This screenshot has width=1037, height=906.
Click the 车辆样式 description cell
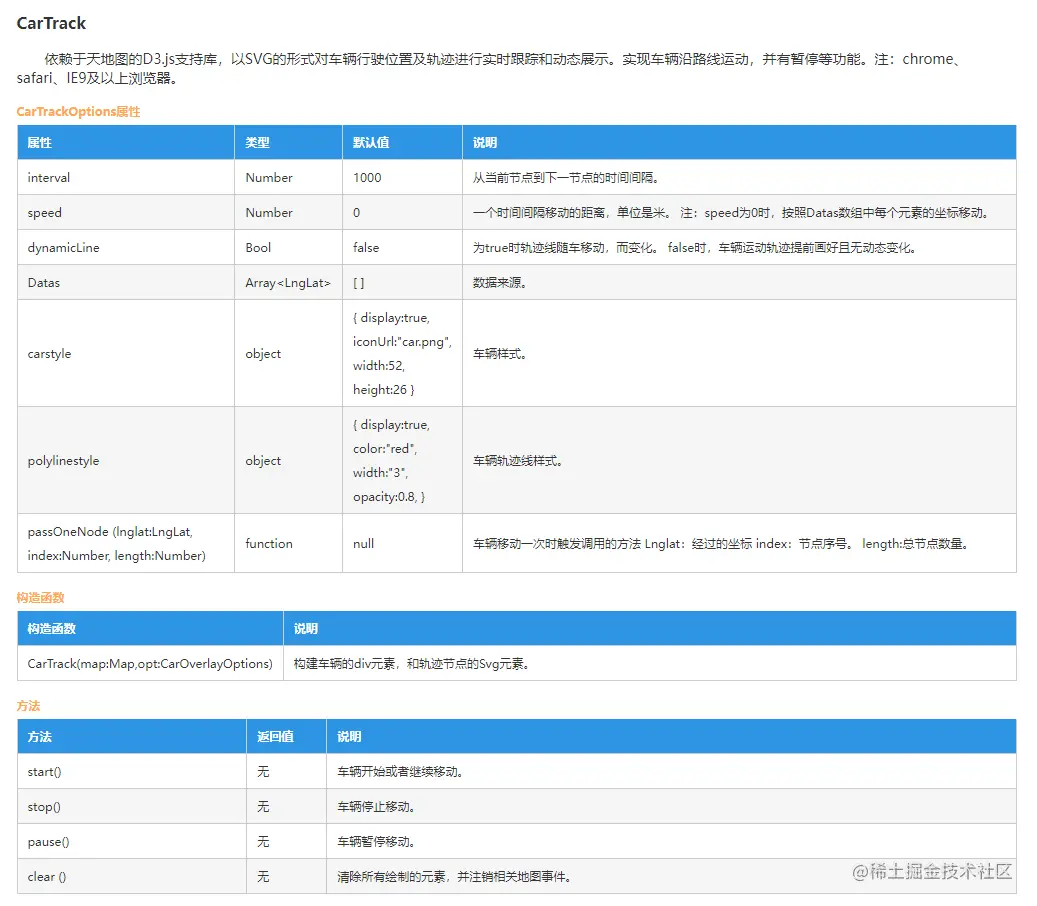(x=739, y=353)
